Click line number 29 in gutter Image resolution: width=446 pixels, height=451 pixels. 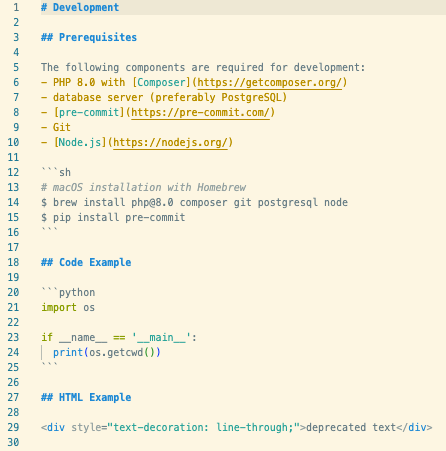[x=13, y=427]
